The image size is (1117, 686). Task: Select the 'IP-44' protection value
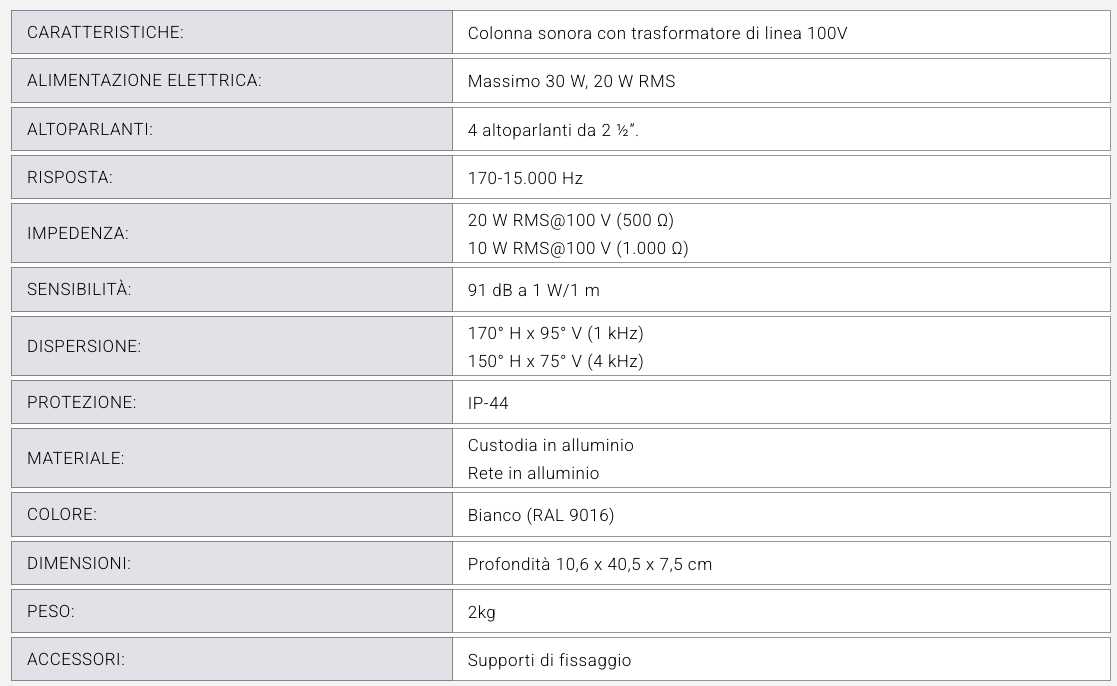click(488, 402)
